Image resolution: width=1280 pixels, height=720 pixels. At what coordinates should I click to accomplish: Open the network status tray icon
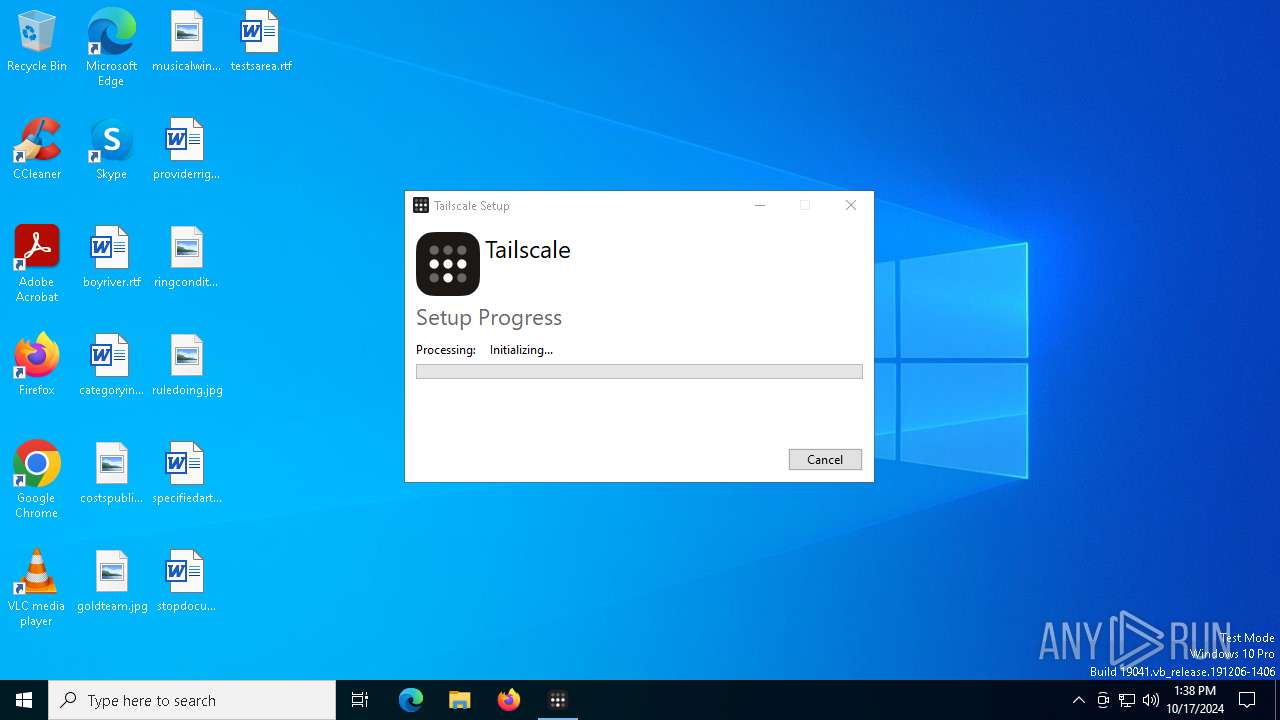click(x=1127, y=700)
